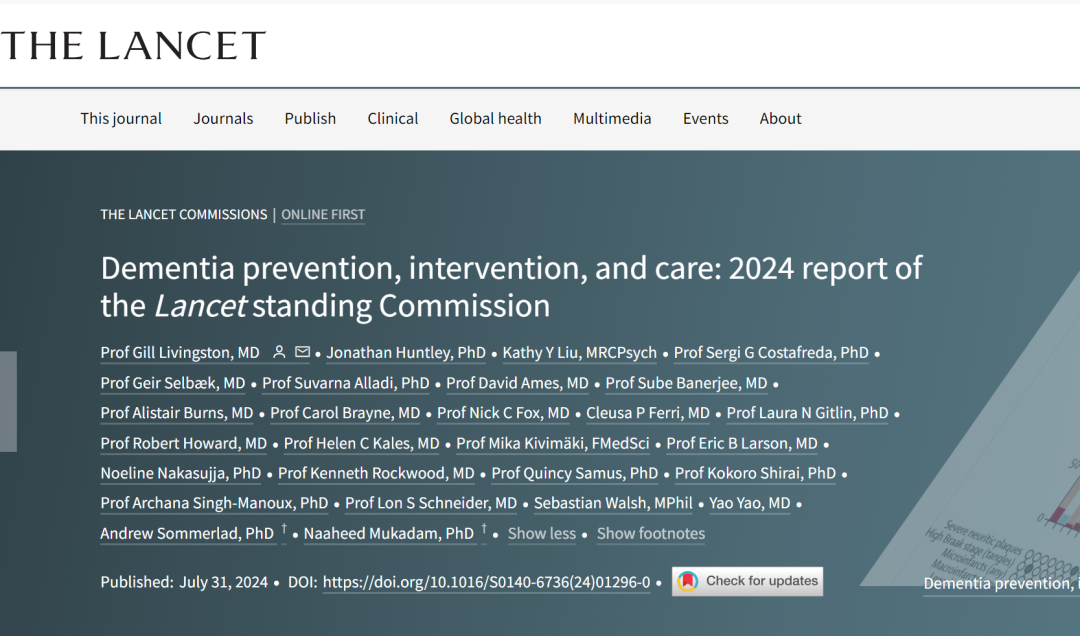
Task: Select author Prof Laura N Gitlin
Action: coord(807,413)
